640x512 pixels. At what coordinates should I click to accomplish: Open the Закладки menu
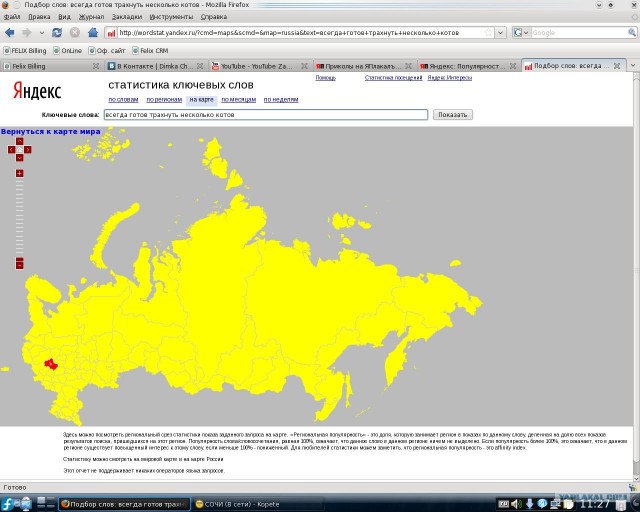[x=127, y=17]
